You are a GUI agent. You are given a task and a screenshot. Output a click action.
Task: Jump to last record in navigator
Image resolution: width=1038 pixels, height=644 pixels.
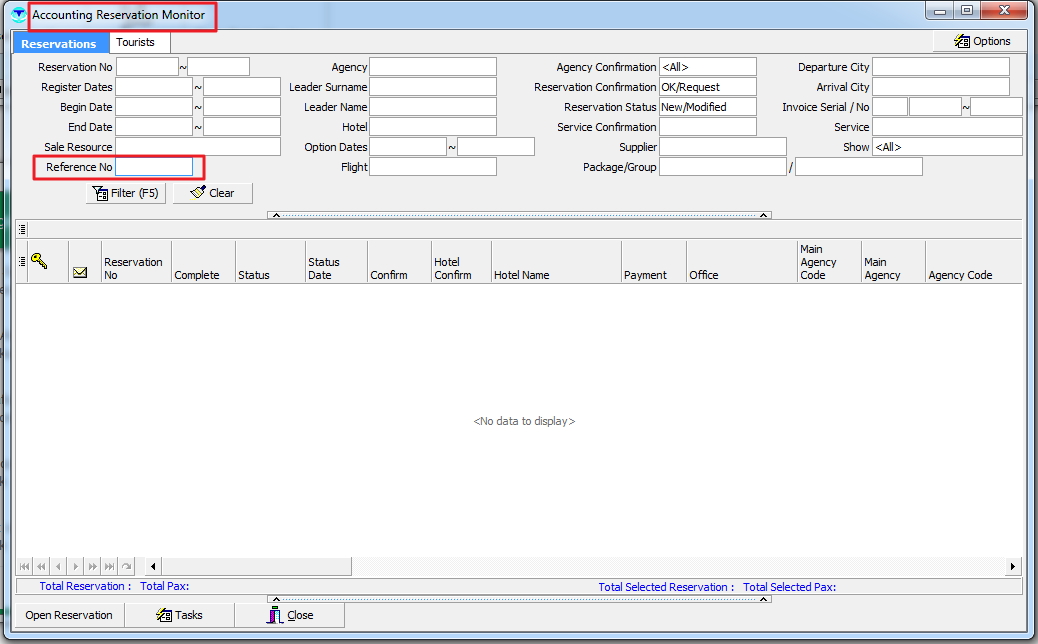click(109, 567)
